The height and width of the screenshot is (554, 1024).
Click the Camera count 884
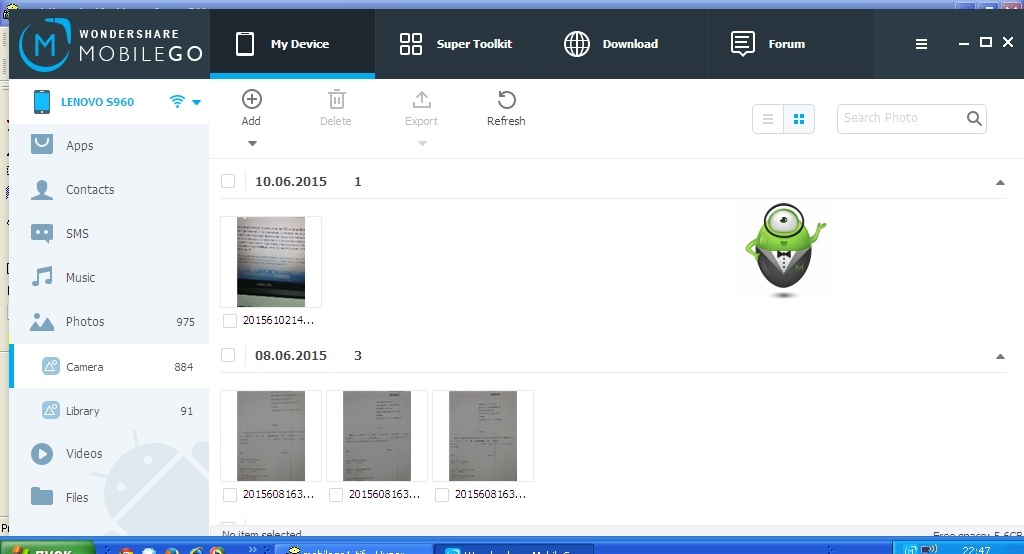click(184, 367)
